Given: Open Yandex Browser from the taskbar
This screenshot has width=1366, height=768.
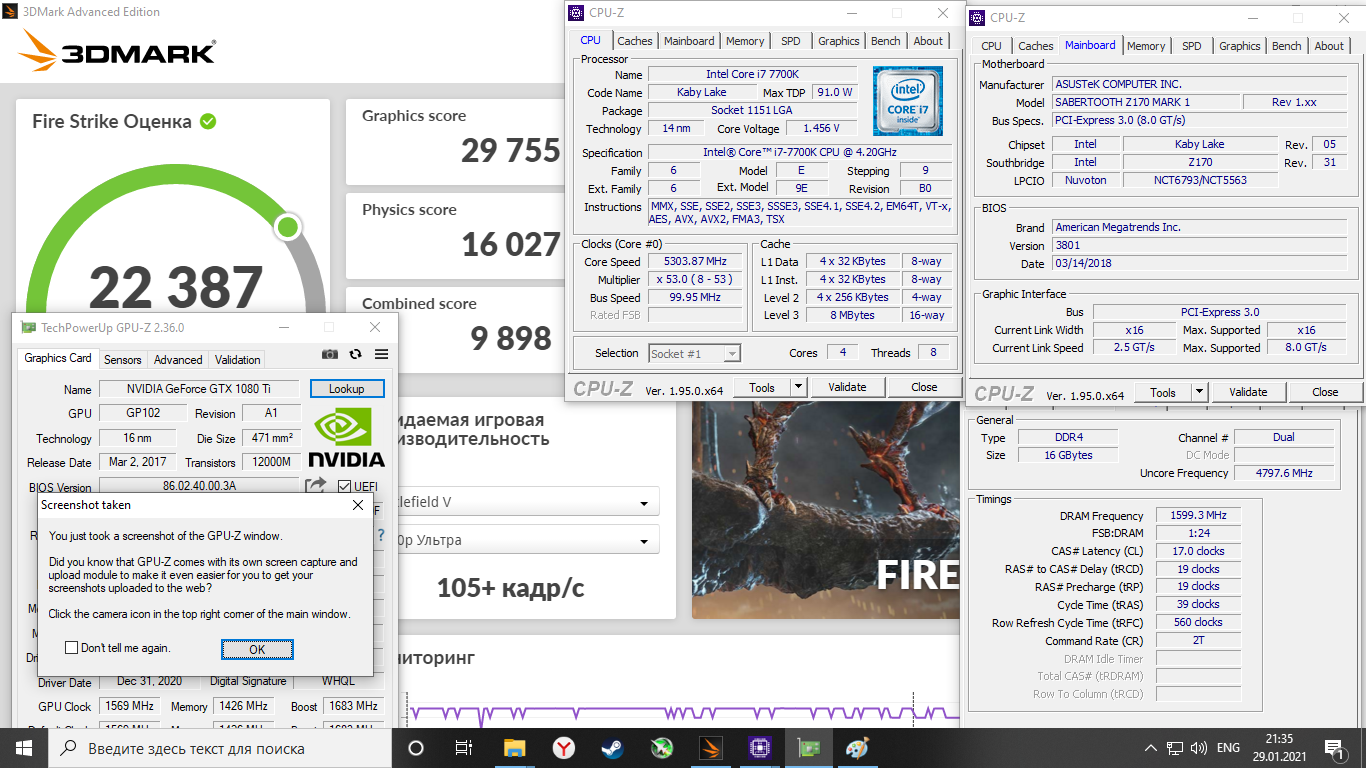Looking at the screenshot, I should pyautogui.click(x=564, y=748).
